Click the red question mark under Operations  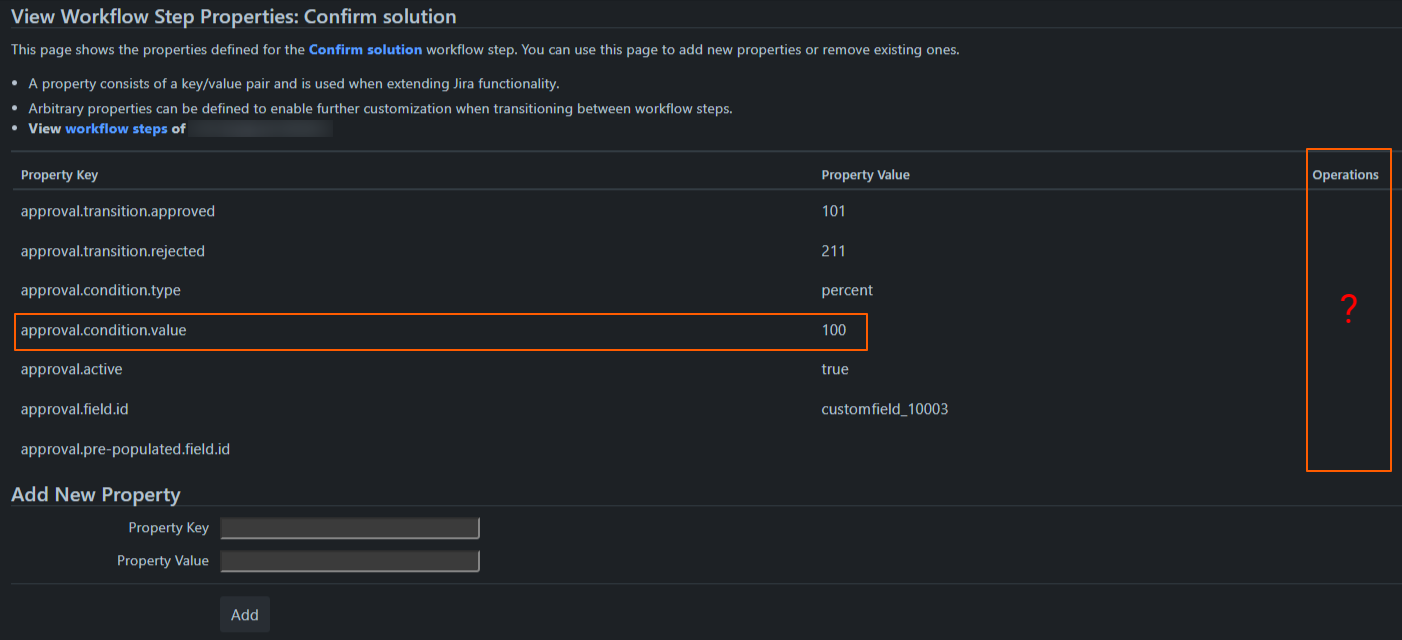(x=1348, y=310)
